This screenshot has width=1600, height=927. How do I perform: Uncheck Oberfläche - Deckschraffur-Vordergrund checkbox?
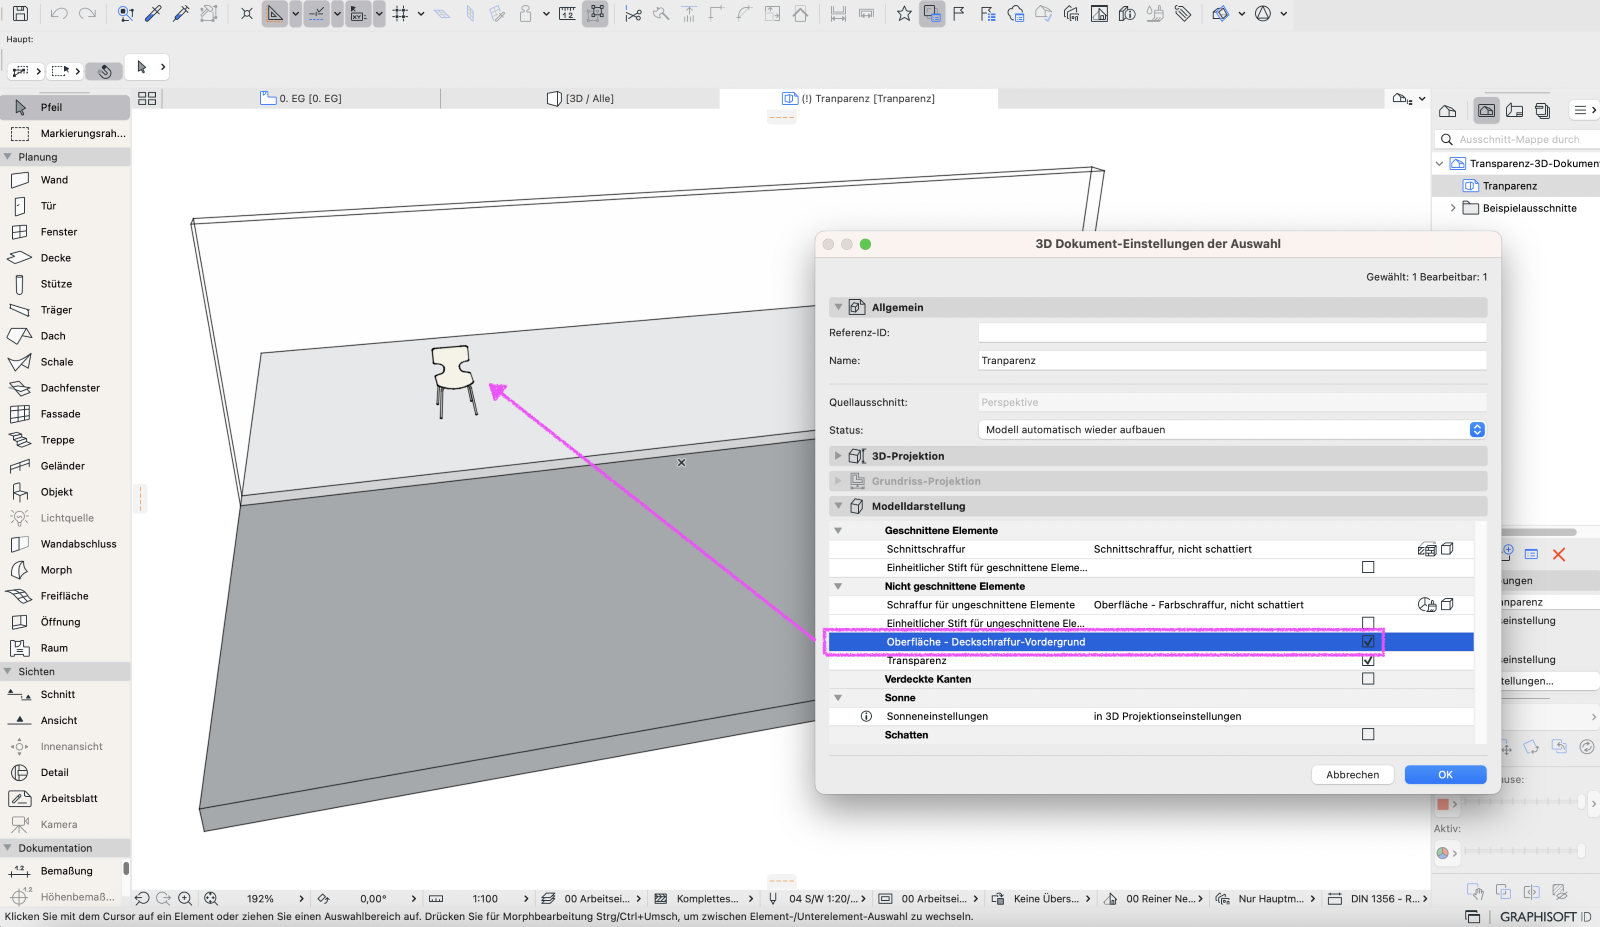(1368, 642)
